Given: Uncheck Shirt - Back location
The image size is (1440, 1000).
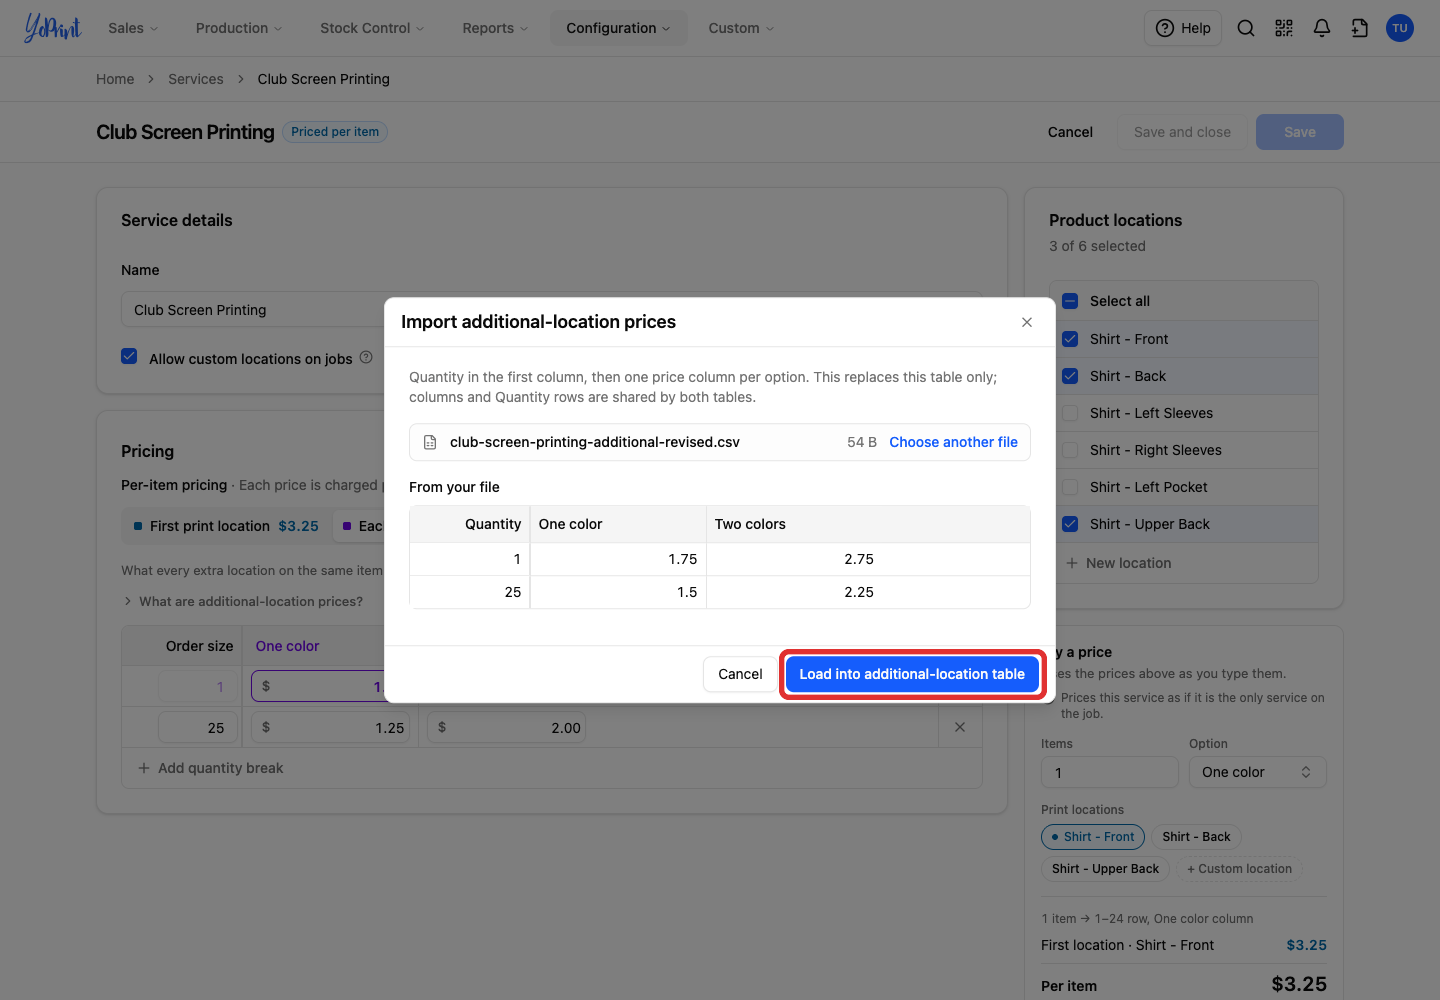Looking at the screenshot, I should pyautogui.click(x=1070, y=376).
